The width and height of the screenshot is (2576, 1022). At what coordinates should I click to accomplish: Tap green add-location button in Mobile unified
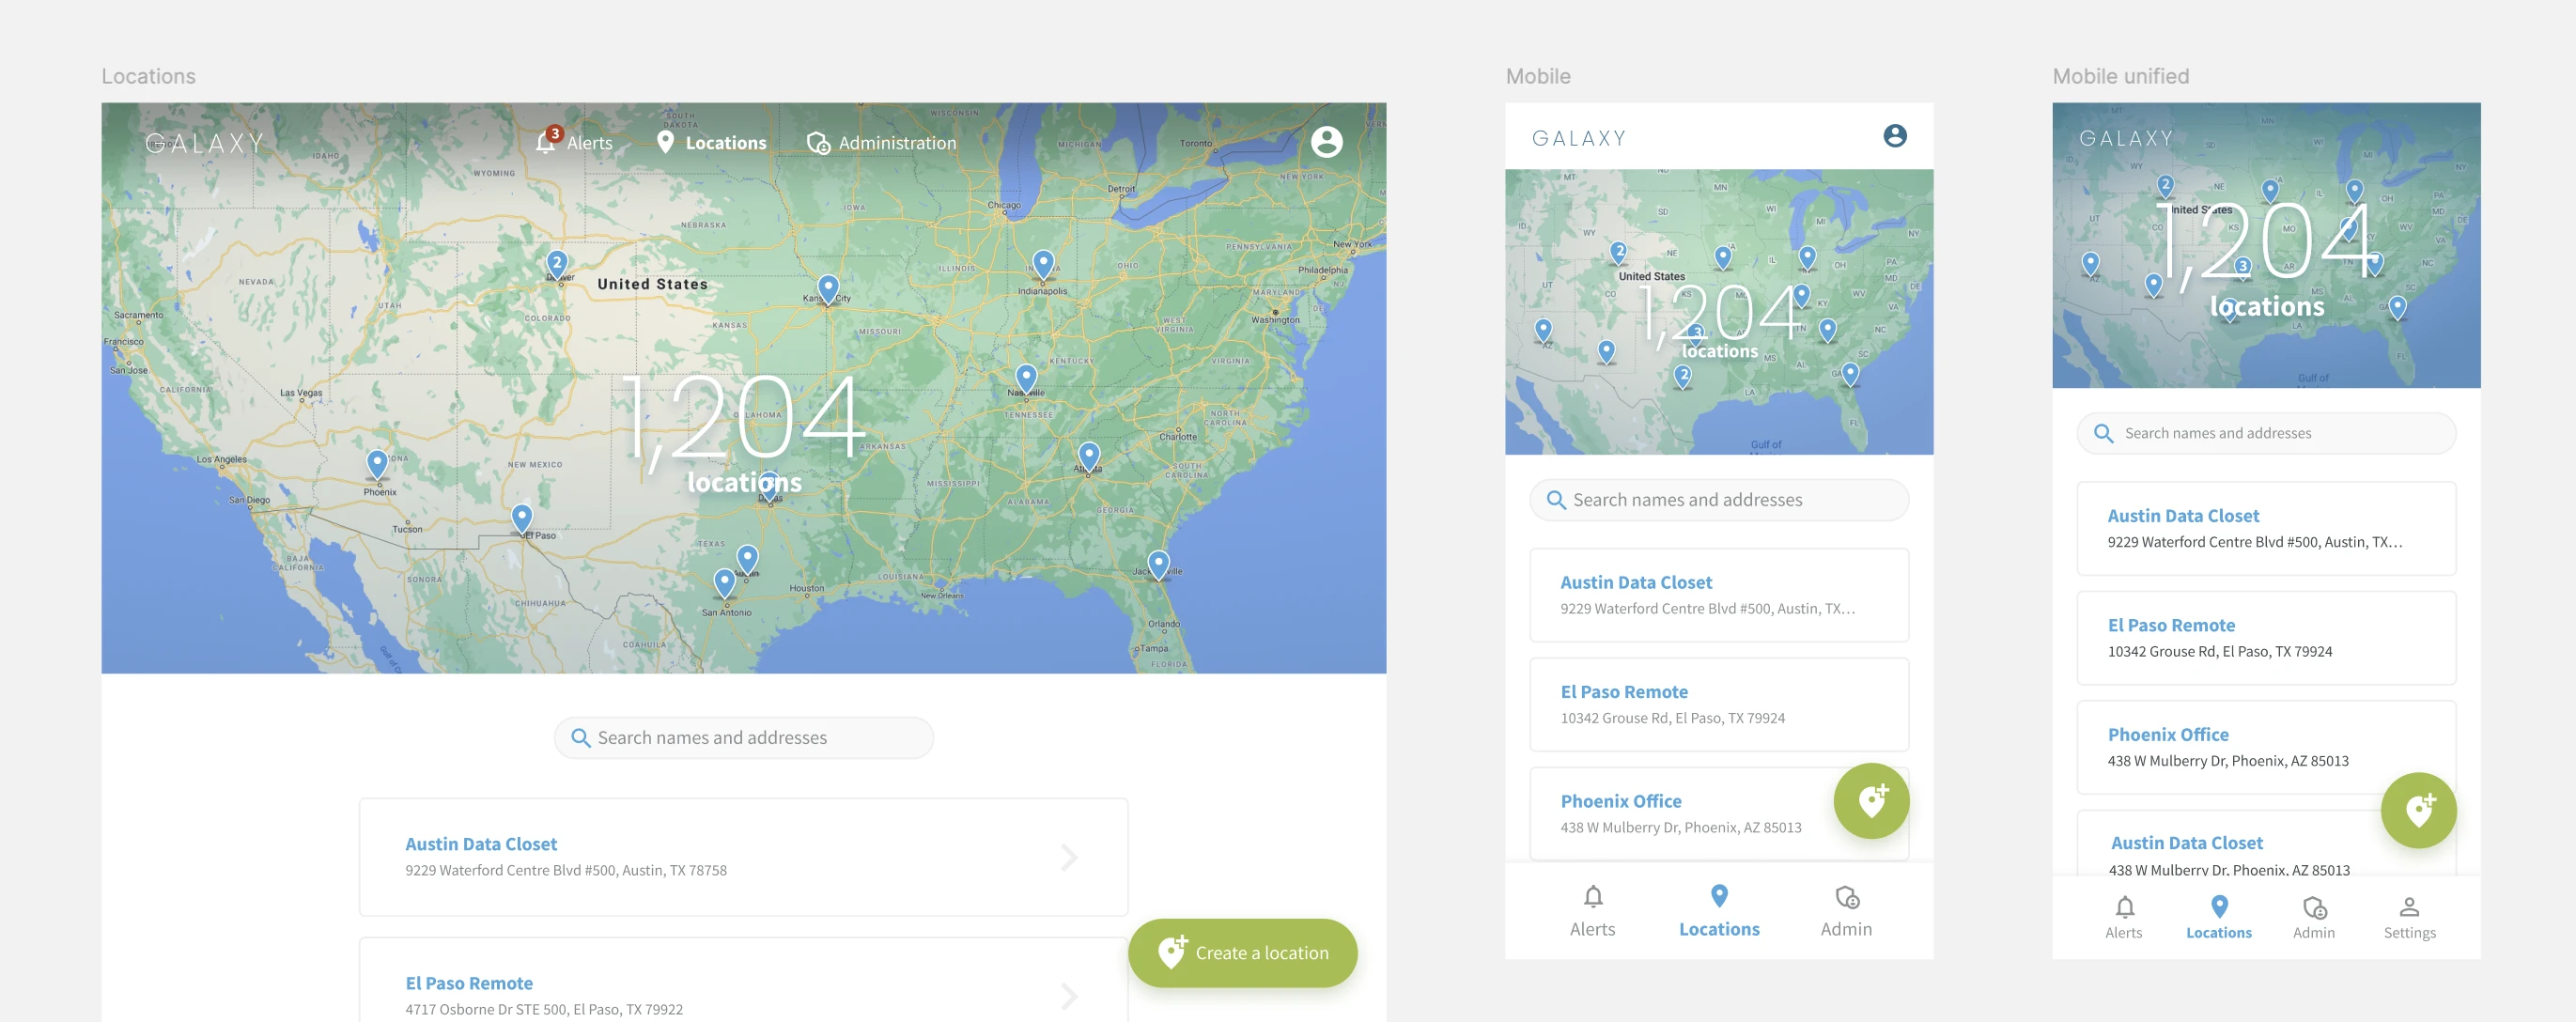(x=2417, y=810)
